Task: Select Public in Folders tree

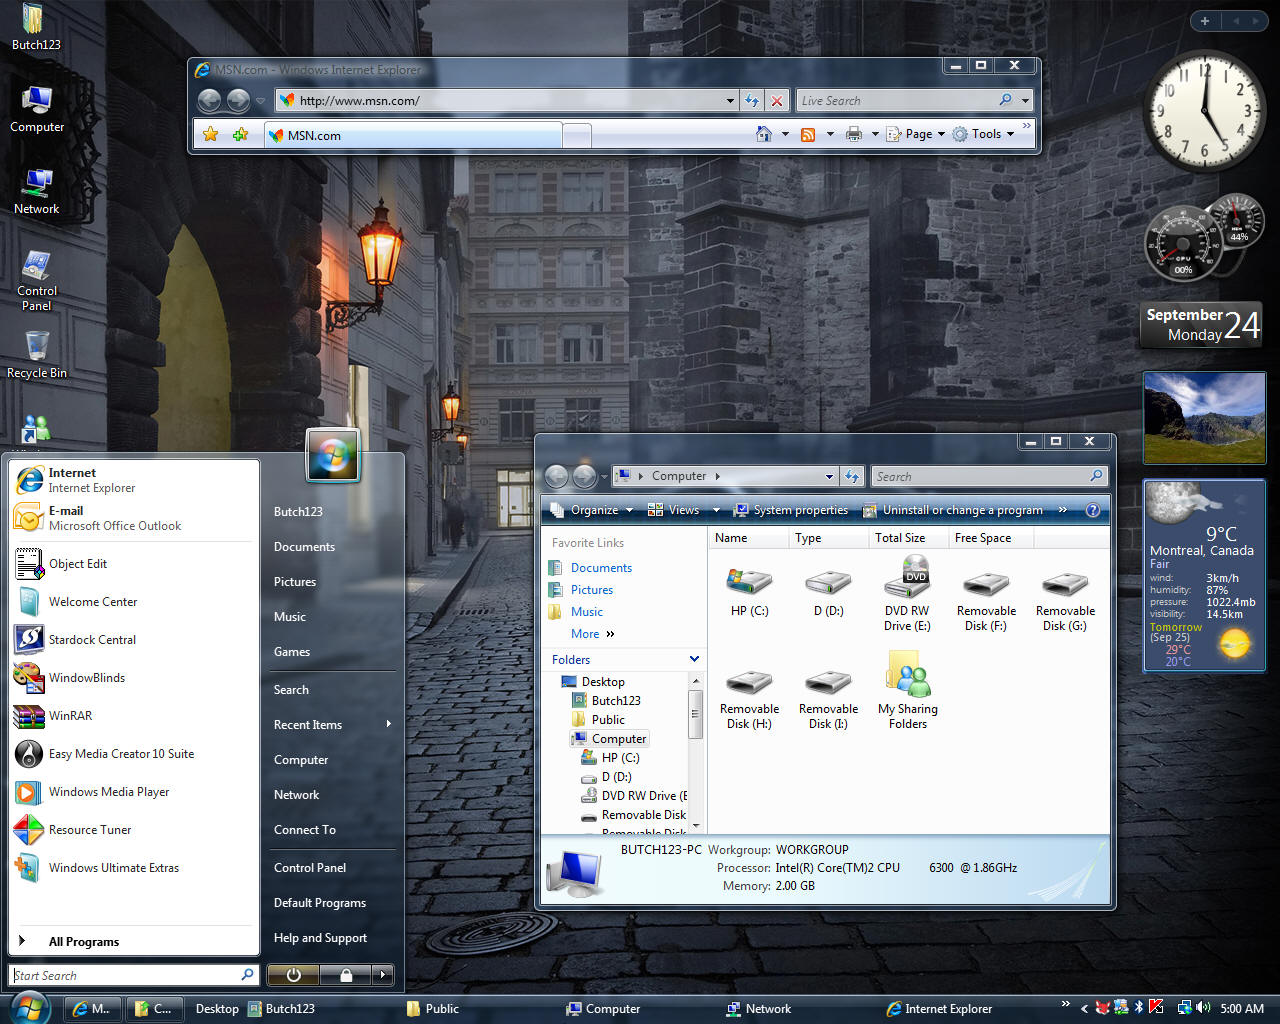Action: point(608,720)
